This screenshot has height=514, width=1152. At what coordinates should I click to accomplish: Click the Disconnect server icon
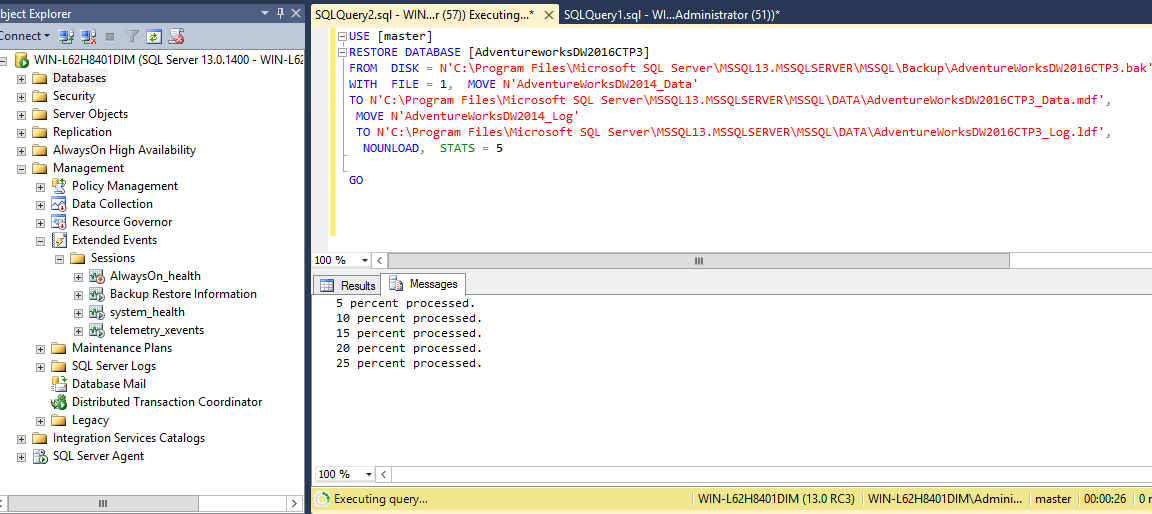tap(88, 35)
